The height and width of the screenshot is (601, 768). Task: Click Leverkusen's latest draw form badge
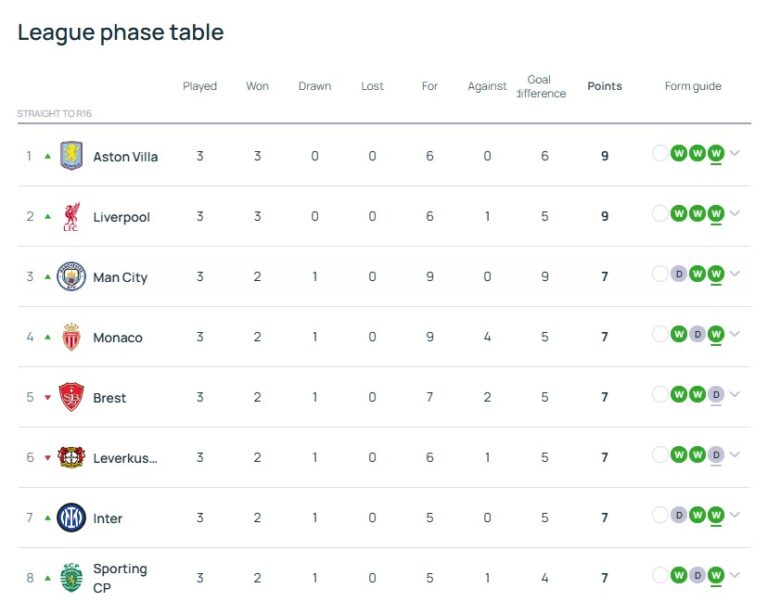(716, 455)
